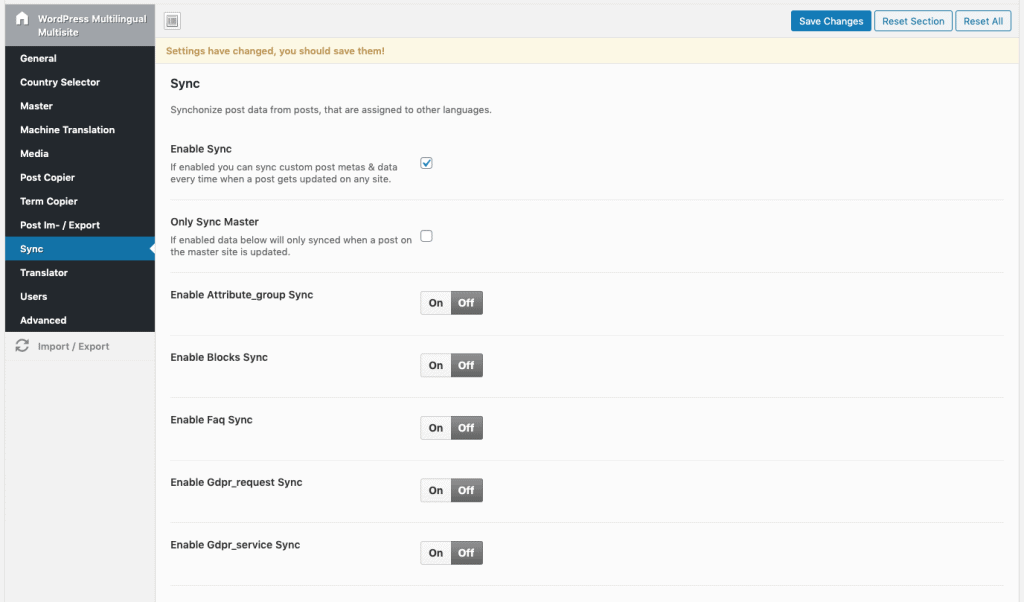
Task: Switch Blocks Sync to Off
Action: [466, 366]
